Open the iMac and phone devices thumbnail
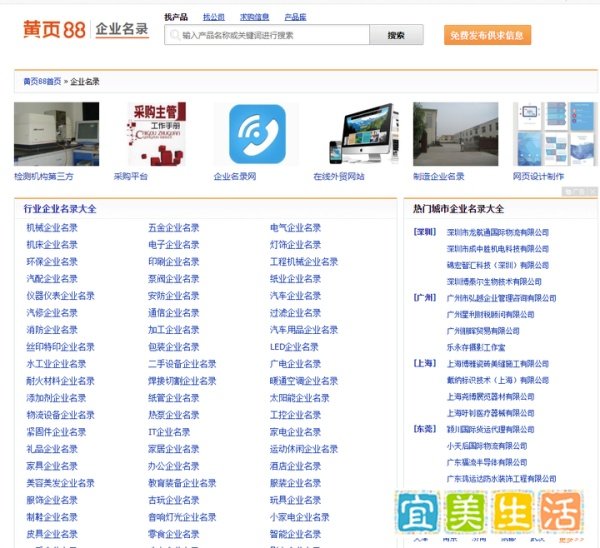Viewport: 600px width, 548px height. pyautogui.click(x=364, y=134)
